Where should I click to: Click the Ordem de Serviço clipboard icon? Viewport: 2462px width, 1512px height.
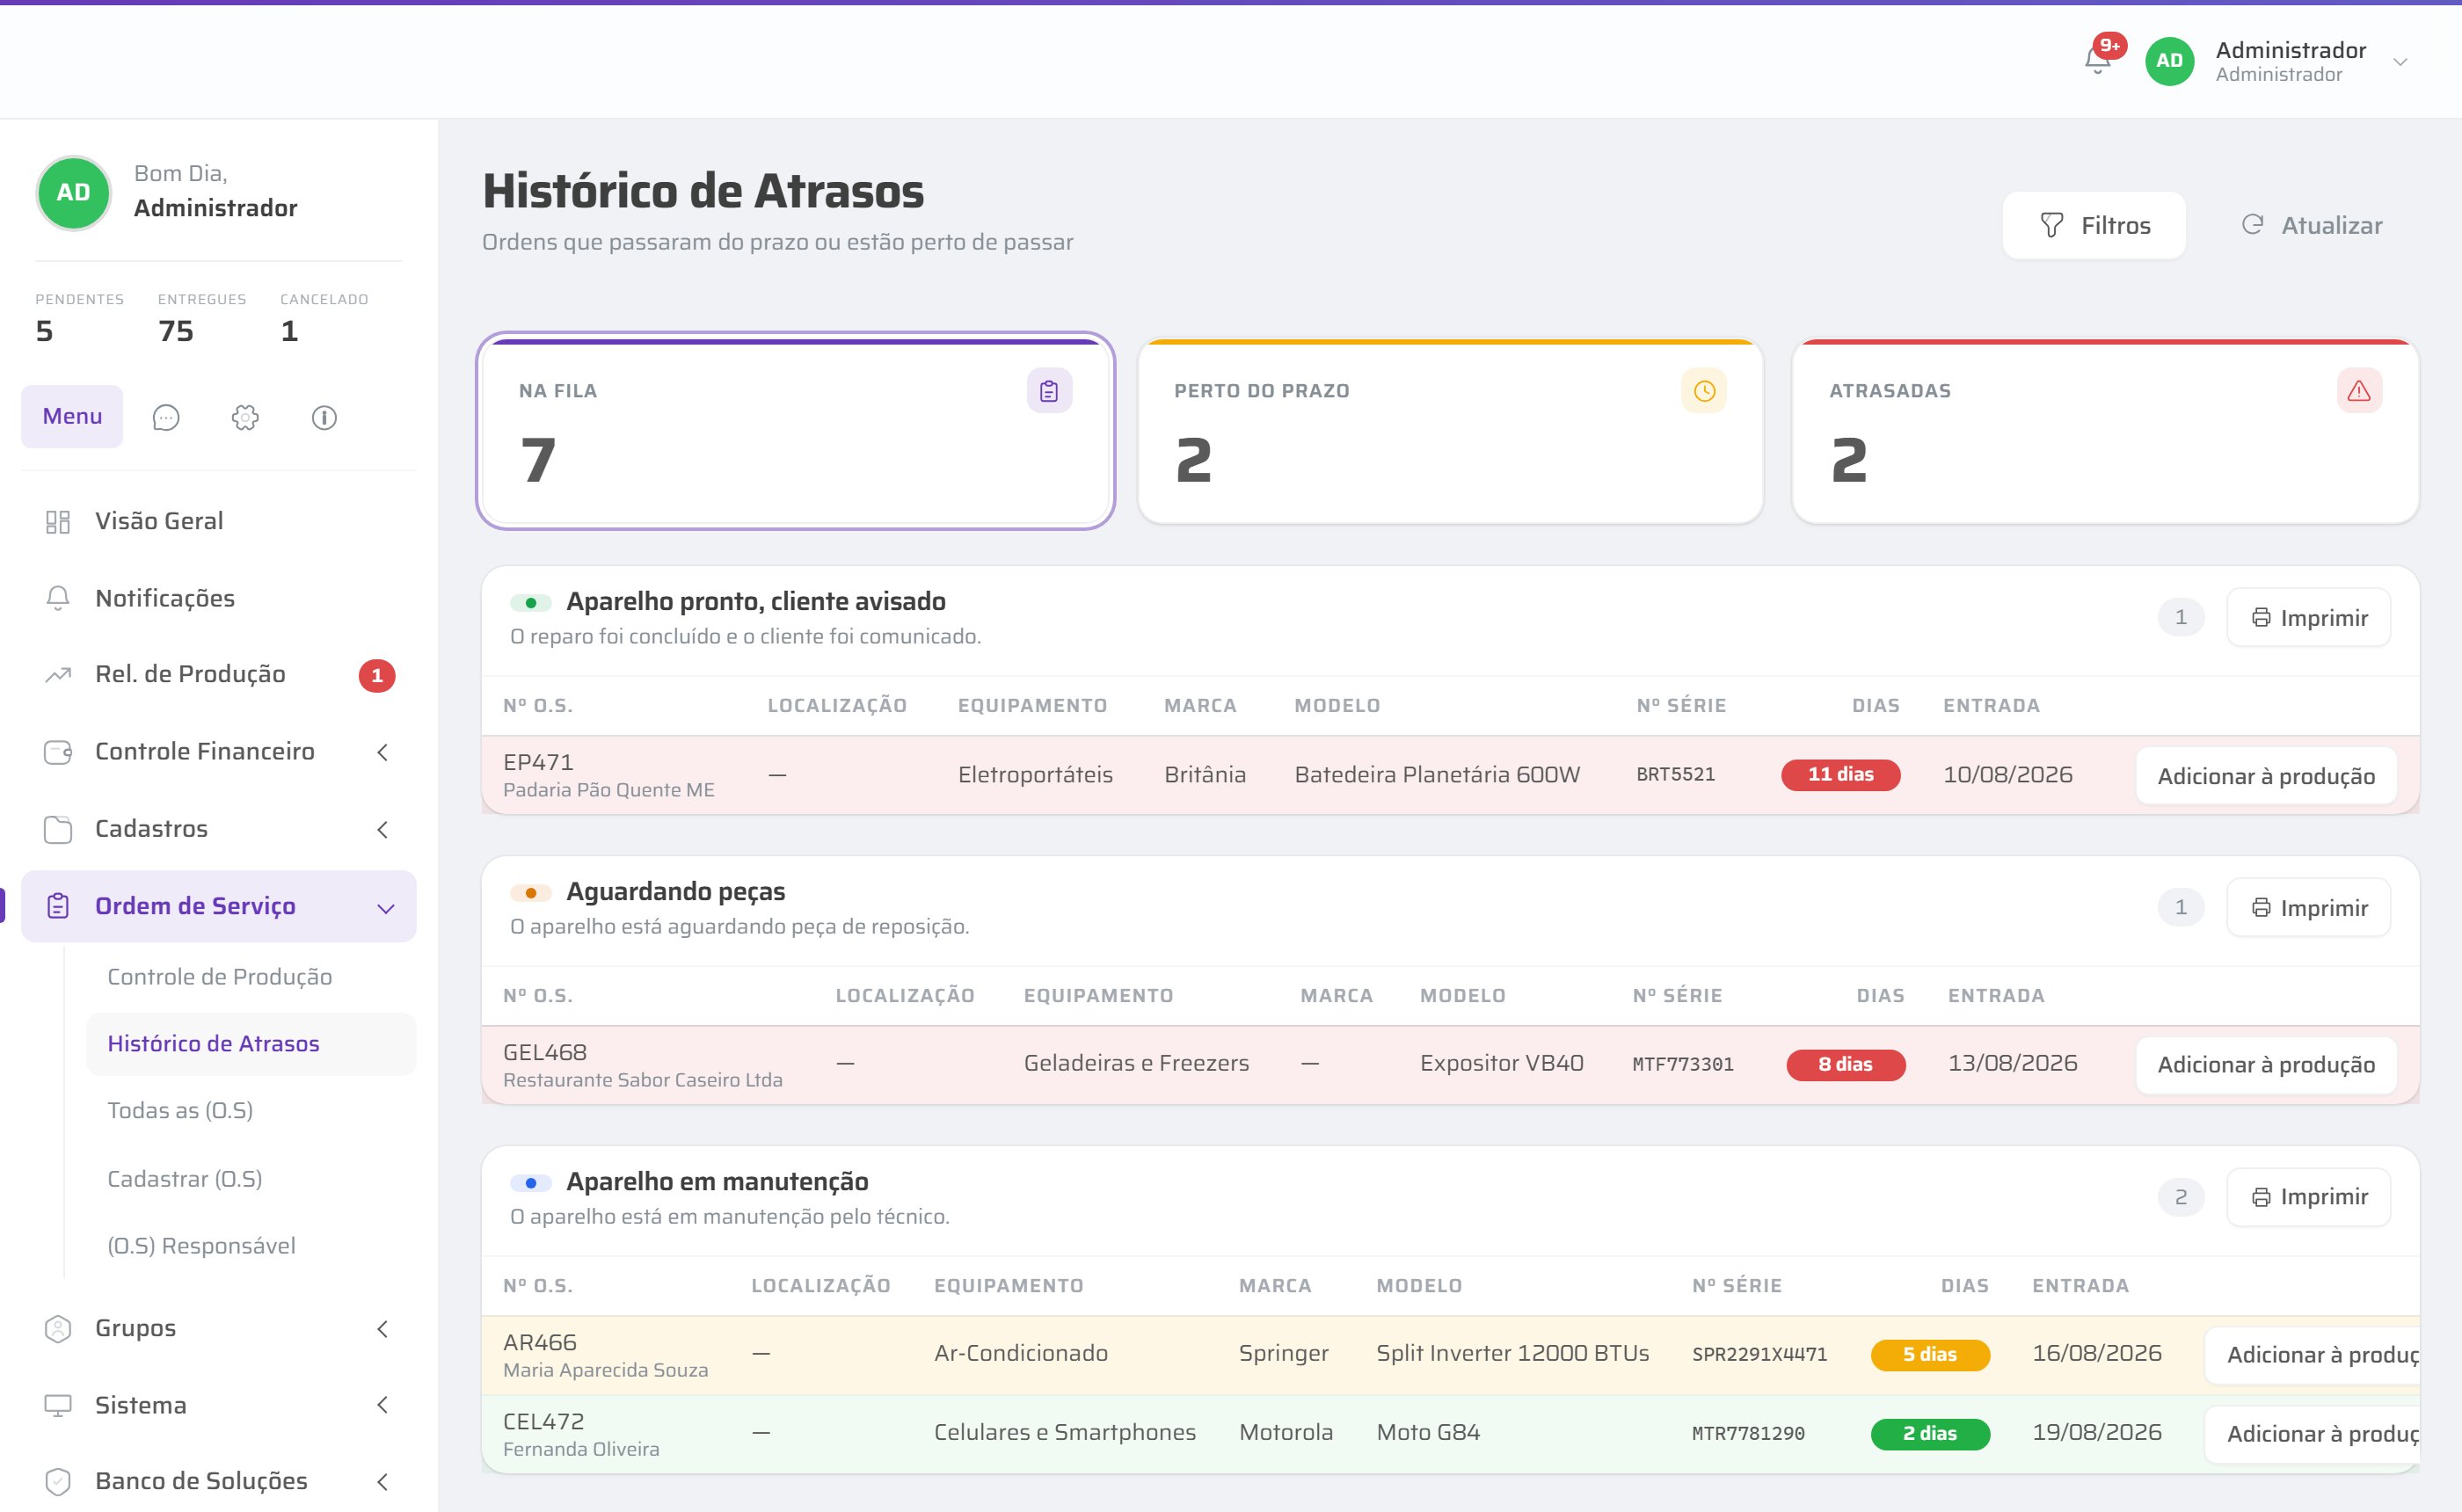58,906
